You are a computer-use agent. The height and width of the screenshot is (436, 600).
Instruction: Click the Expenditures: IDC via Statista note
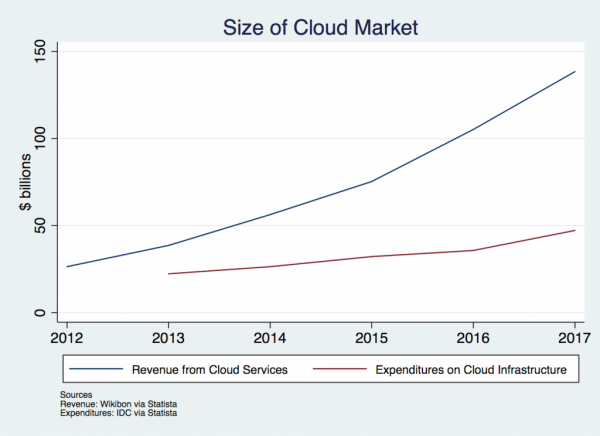[x=118, y=413]
